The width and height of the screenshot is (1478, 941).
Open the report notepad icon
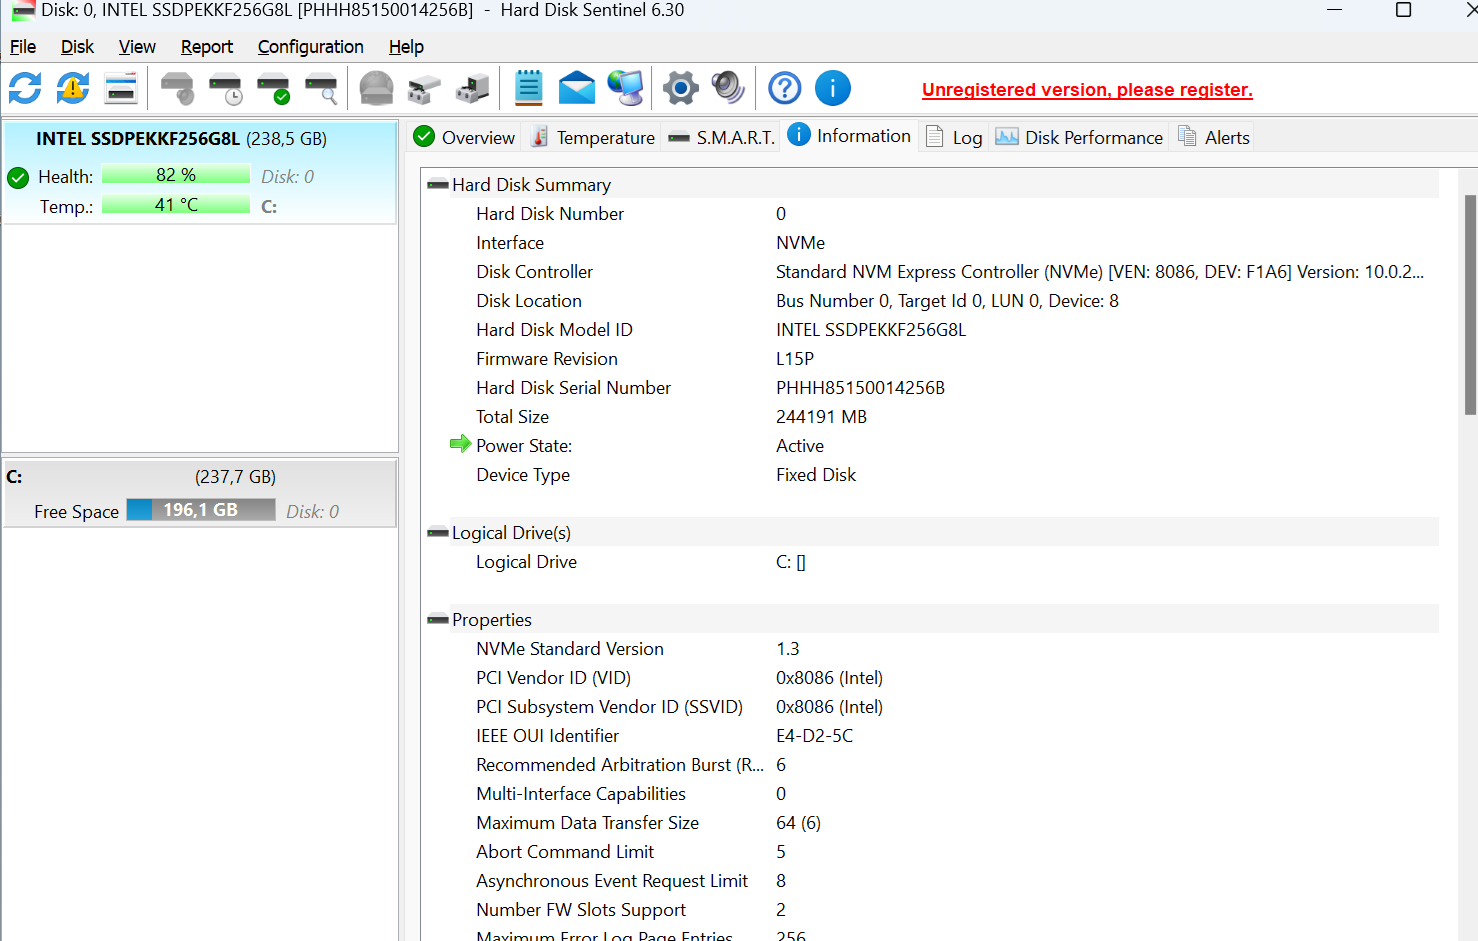click(528, 88)
